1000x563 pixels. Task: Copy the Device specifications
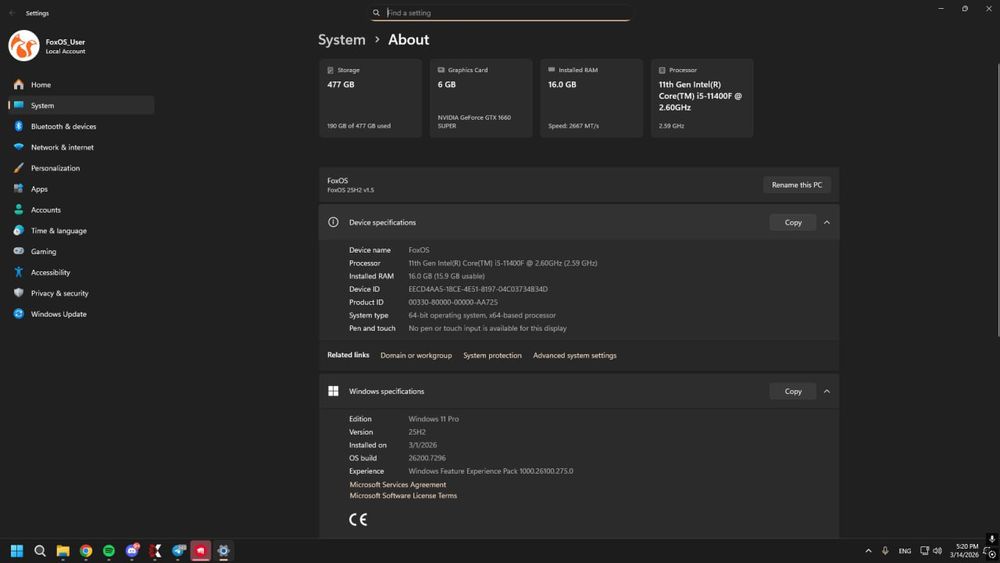click(793, 223)
